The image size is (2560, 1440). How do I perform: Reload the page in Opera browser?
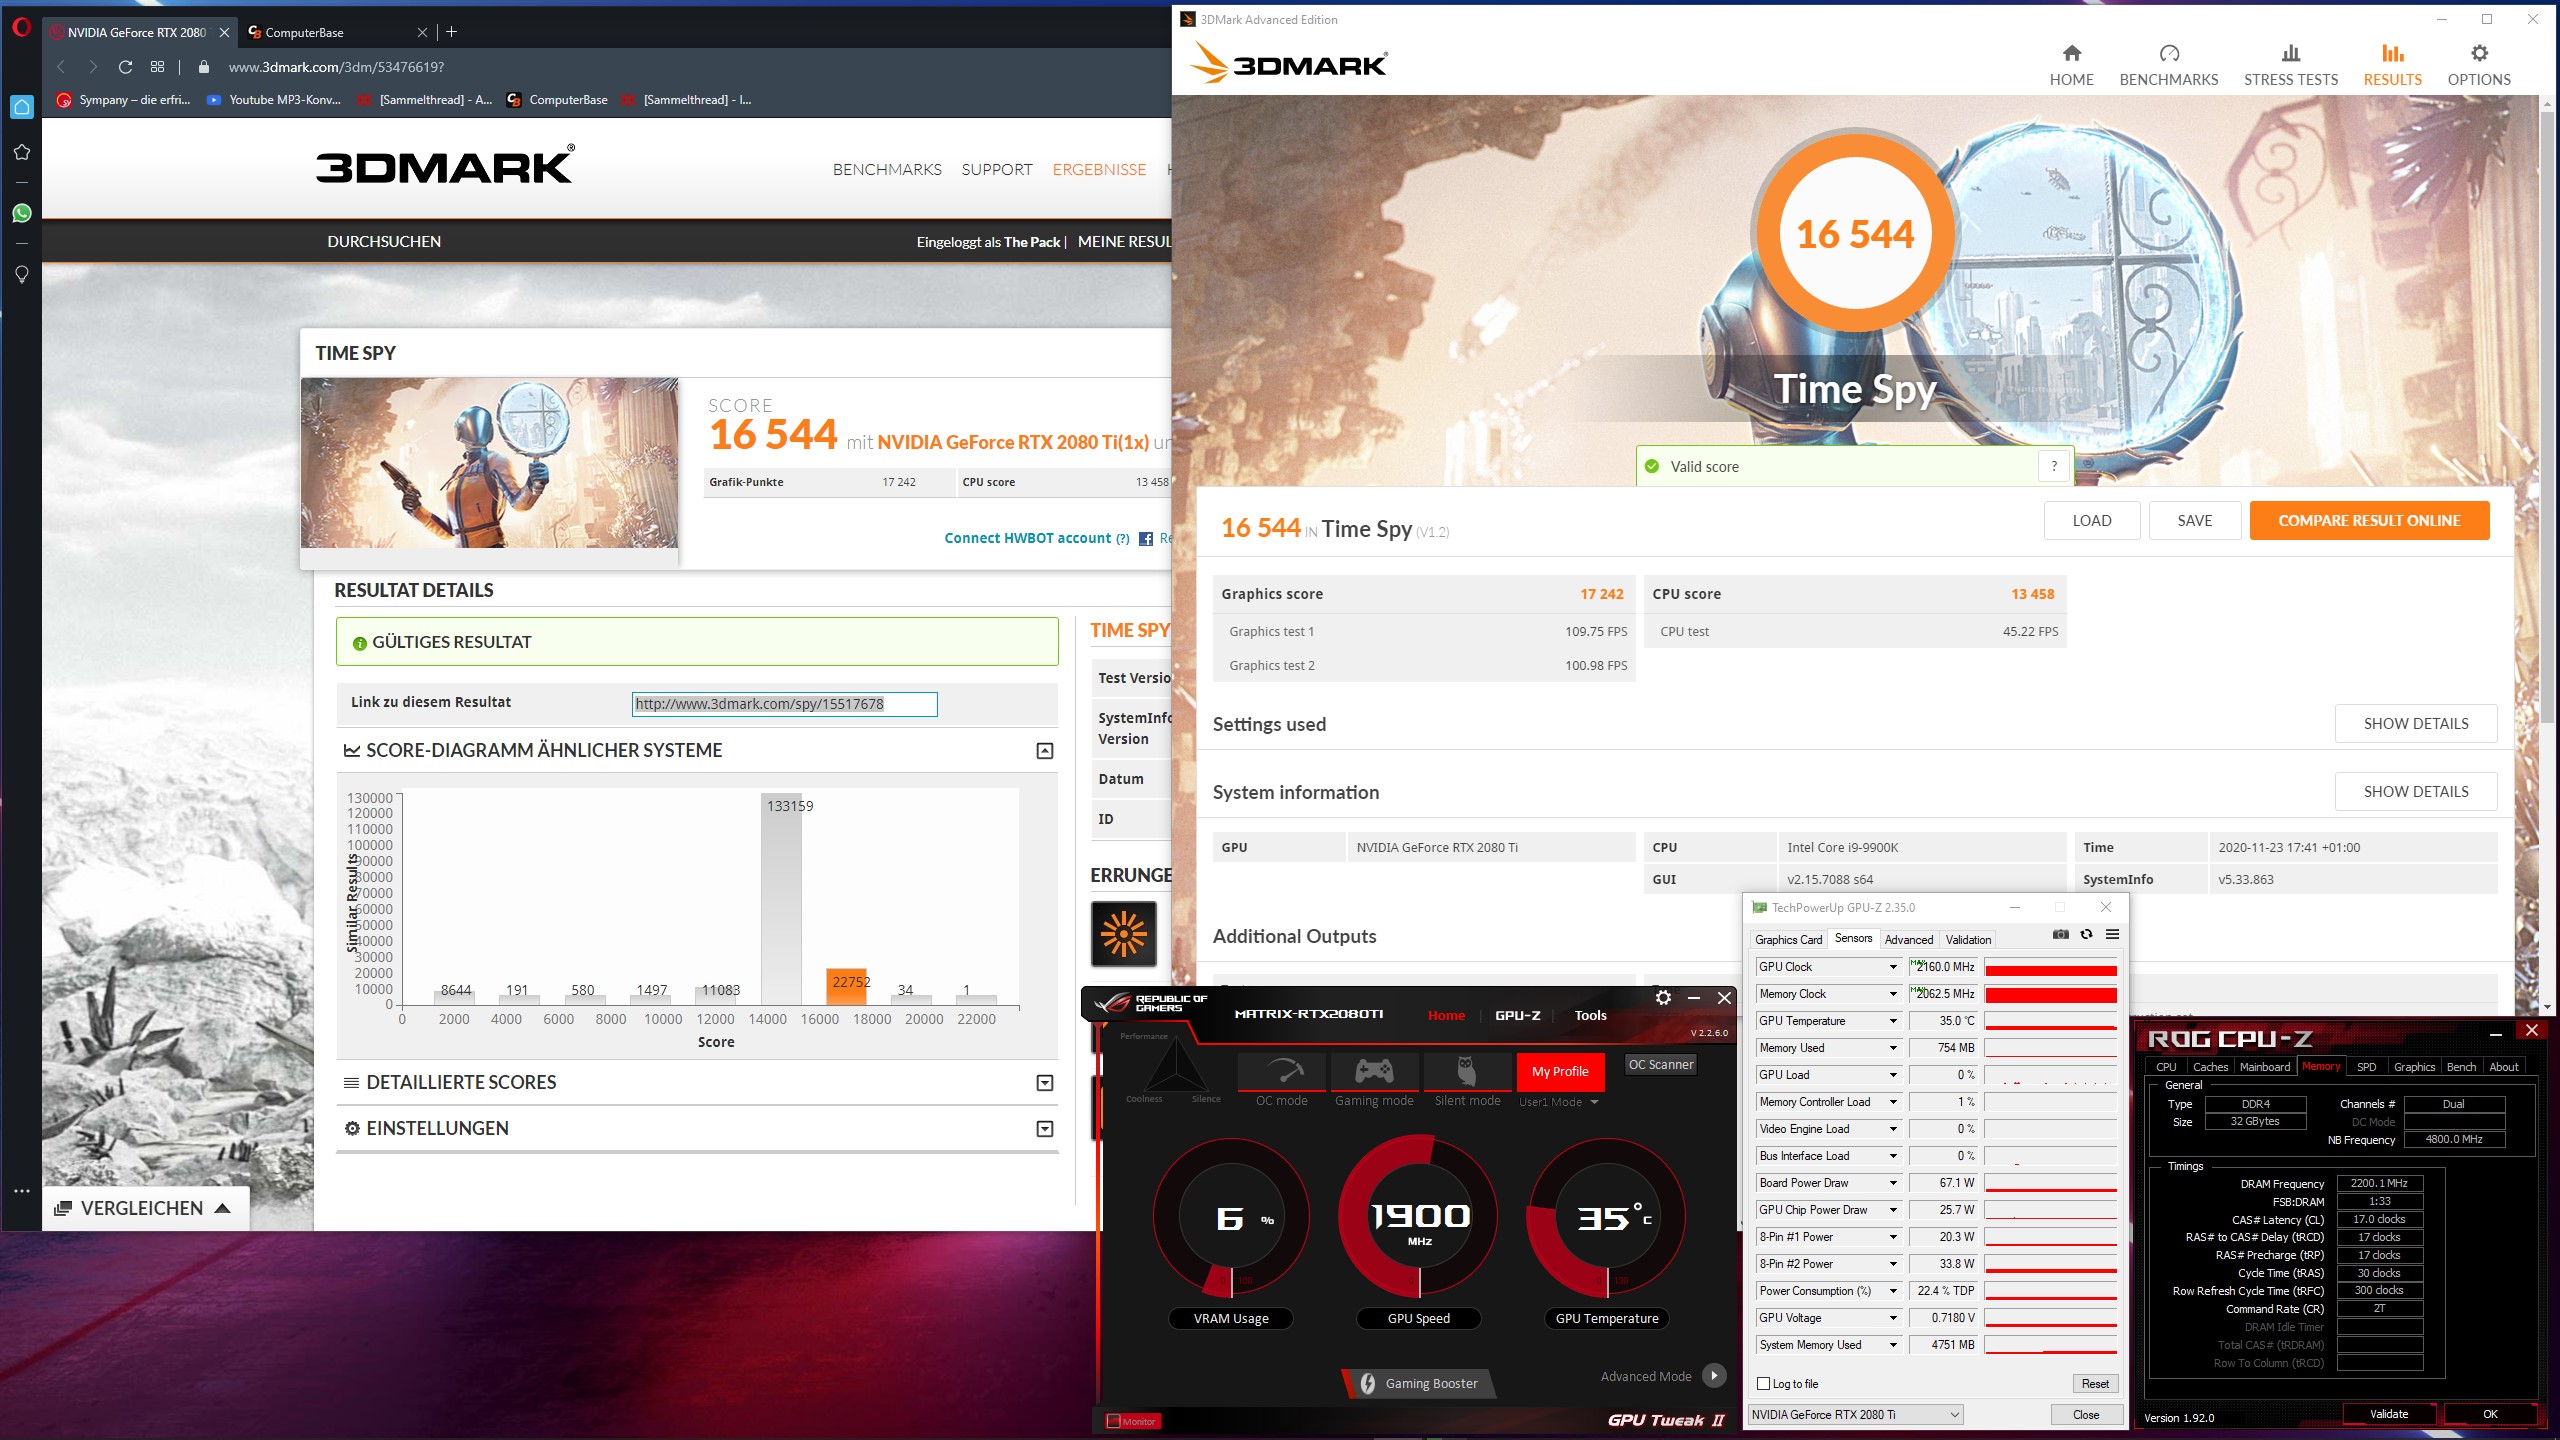pyautogui.click(x=125, y=67)
